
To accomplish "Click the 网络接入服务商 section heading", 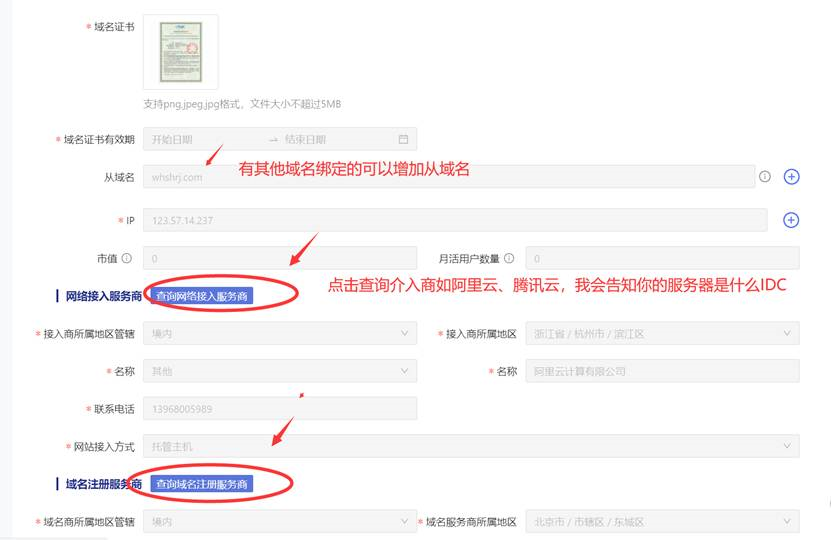I will coord(103,296).
